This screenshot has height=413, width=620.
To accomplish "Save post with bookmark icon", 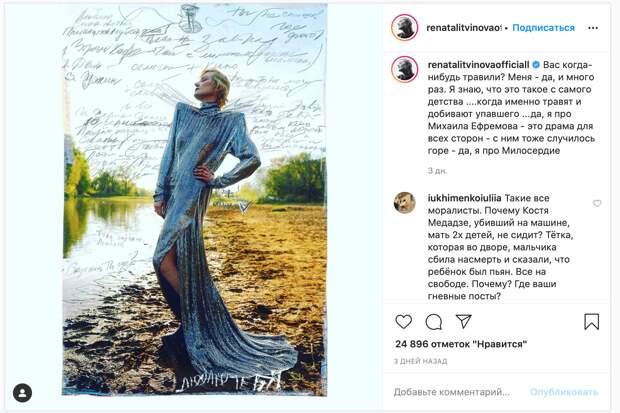I will click(x=592, y=322).
